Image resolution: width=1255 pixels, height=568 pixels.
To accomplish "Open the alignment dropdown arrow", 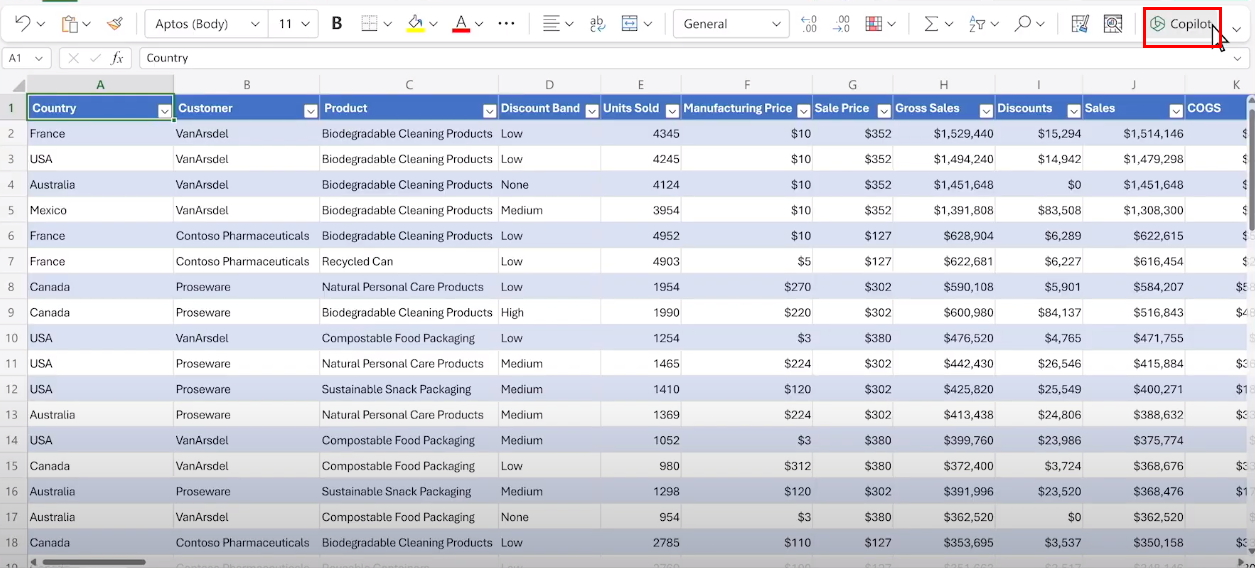I will pyautogui.click(x=569, y=24).
